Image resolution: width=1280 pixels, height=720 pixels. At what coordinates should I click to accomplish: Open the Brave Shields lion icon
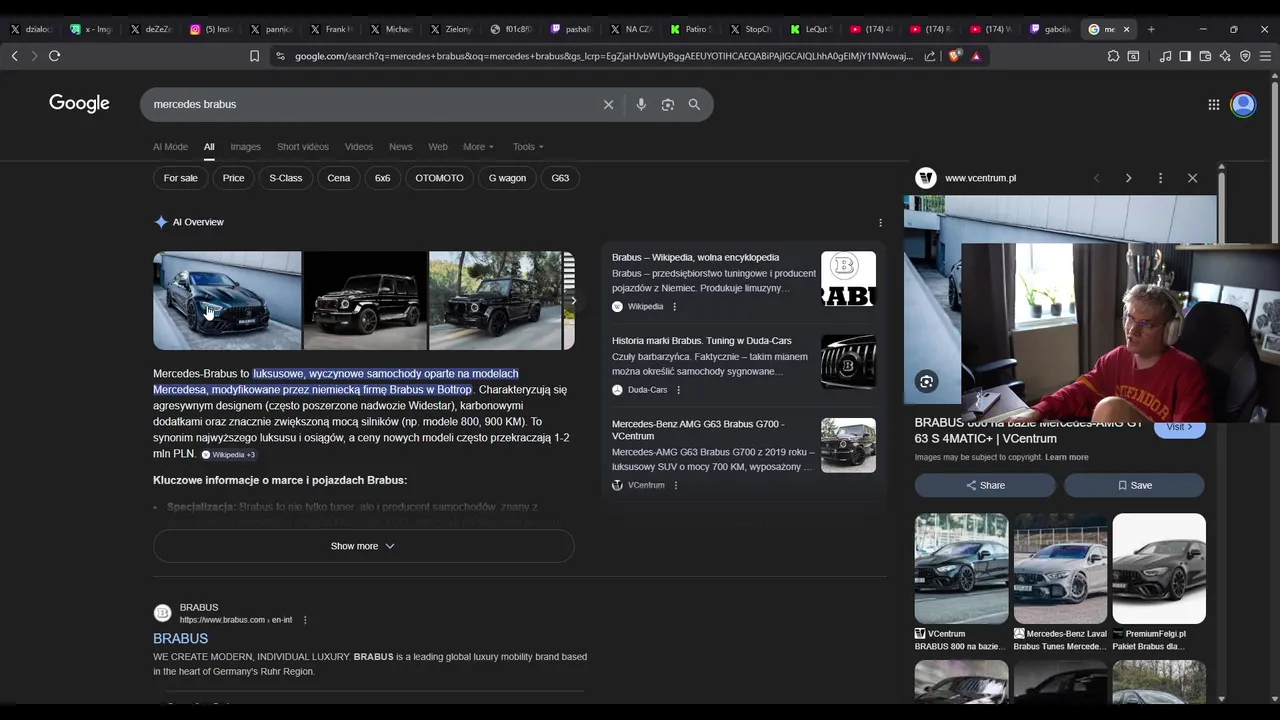(954, 56)
